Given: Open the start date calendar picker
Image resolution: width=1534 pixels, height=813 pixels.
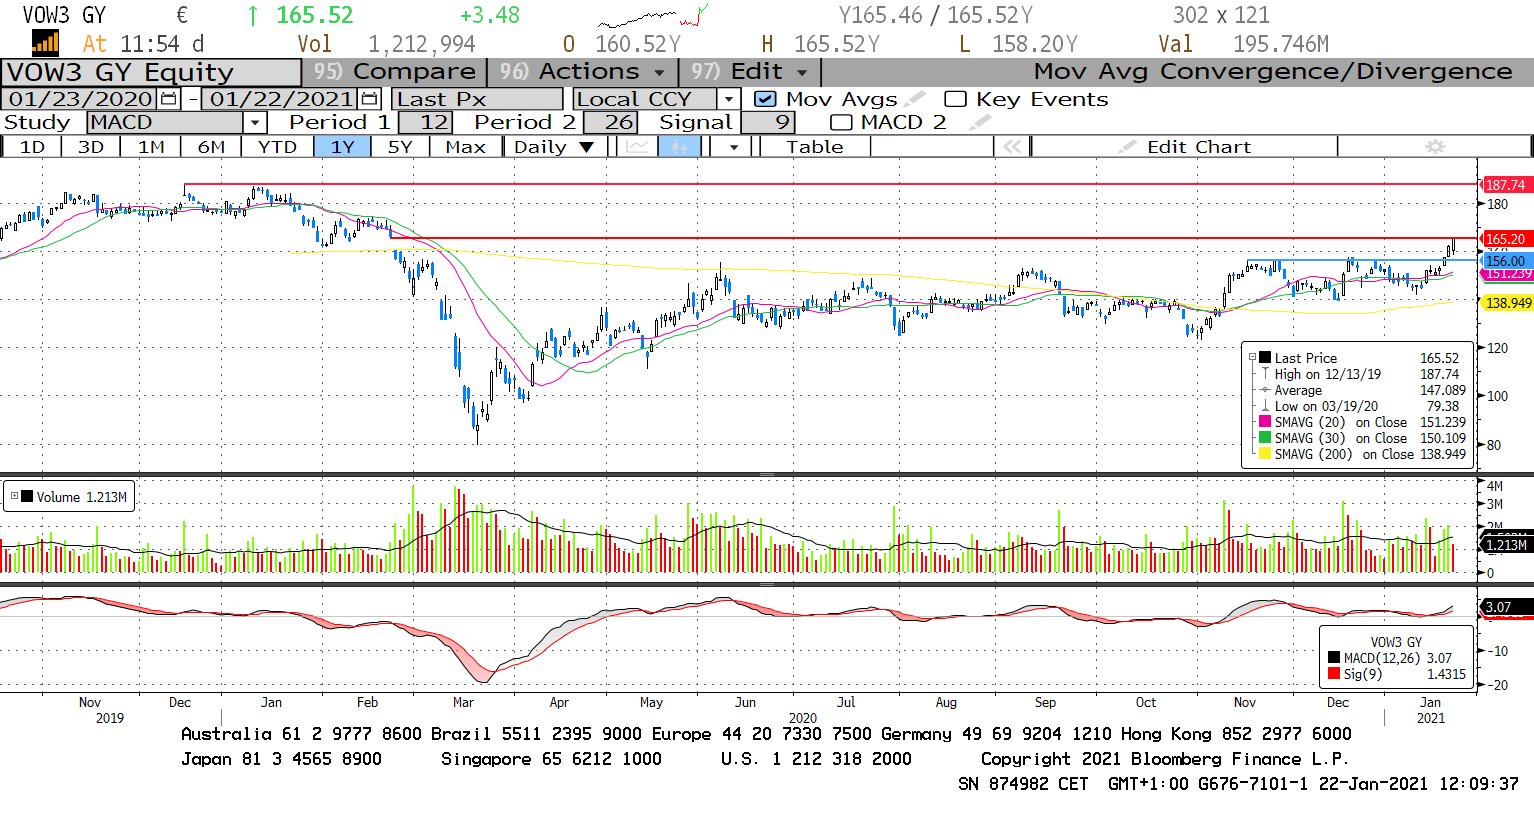Looking at the screenshot, I should pyautogui.click(x=169, y=99).
